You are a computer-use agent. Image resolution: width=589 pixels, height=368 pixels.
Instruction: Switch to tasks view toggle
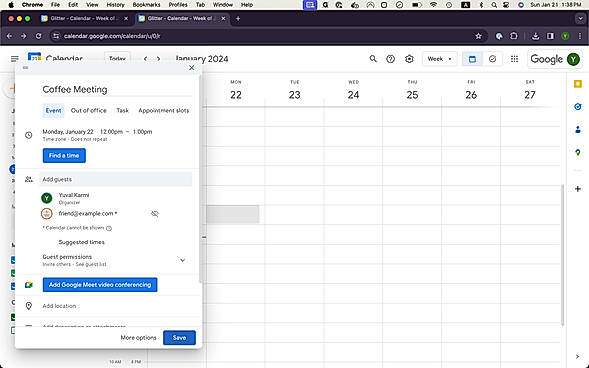[x=492, y=59]
